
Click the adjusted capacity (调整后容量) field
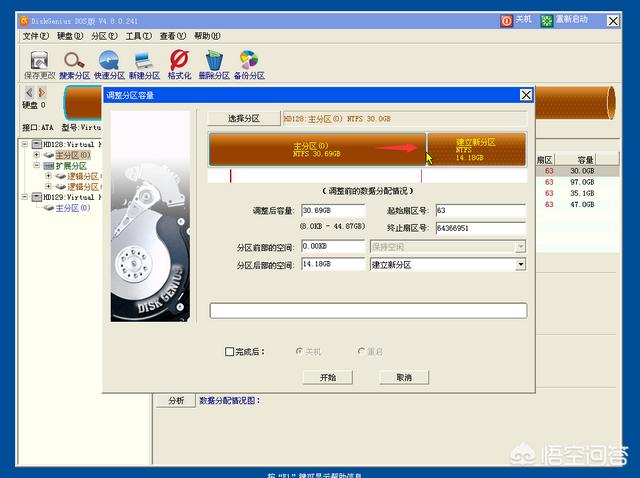pos(333,211)
